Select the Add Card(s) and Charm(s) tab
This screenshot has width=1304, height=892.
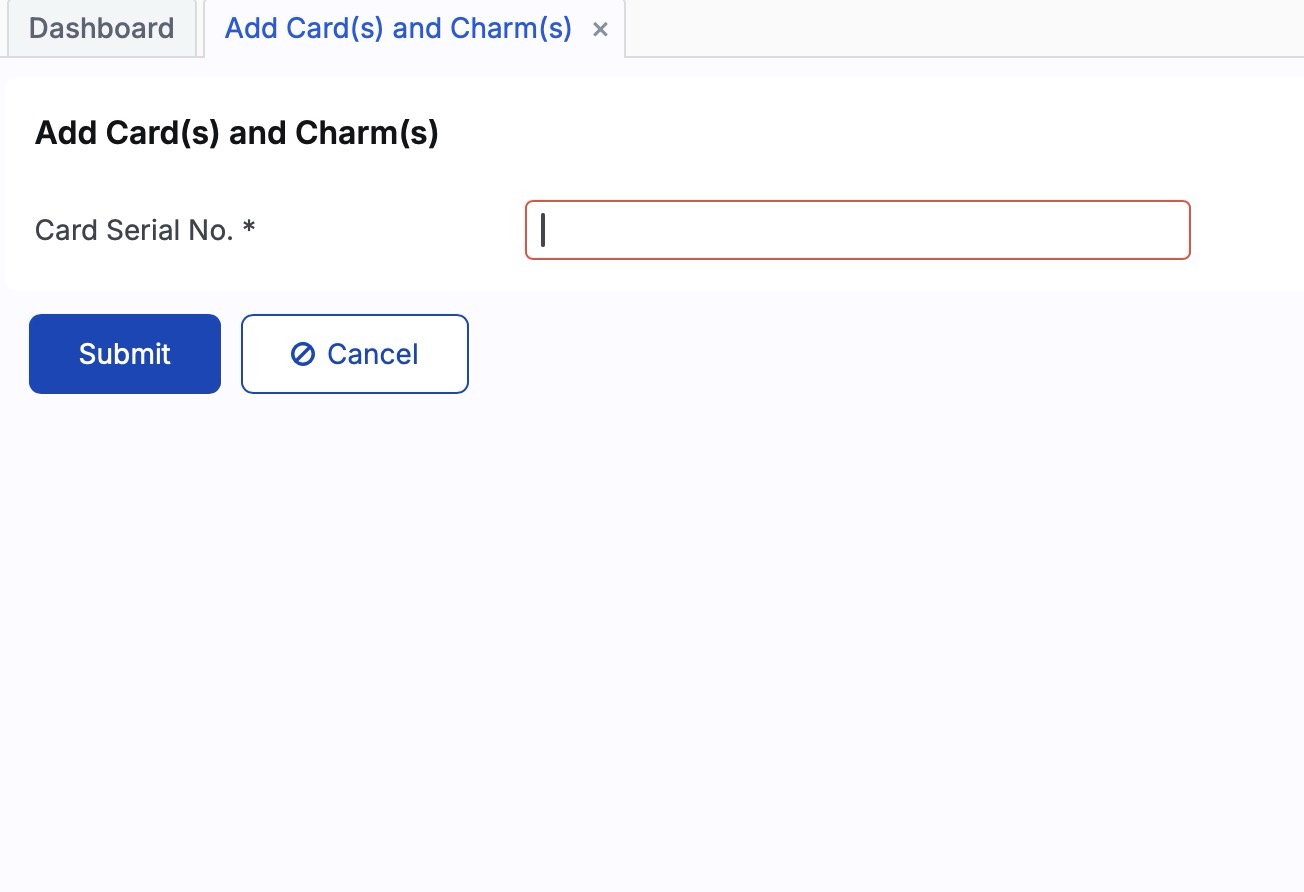[398, 28]
